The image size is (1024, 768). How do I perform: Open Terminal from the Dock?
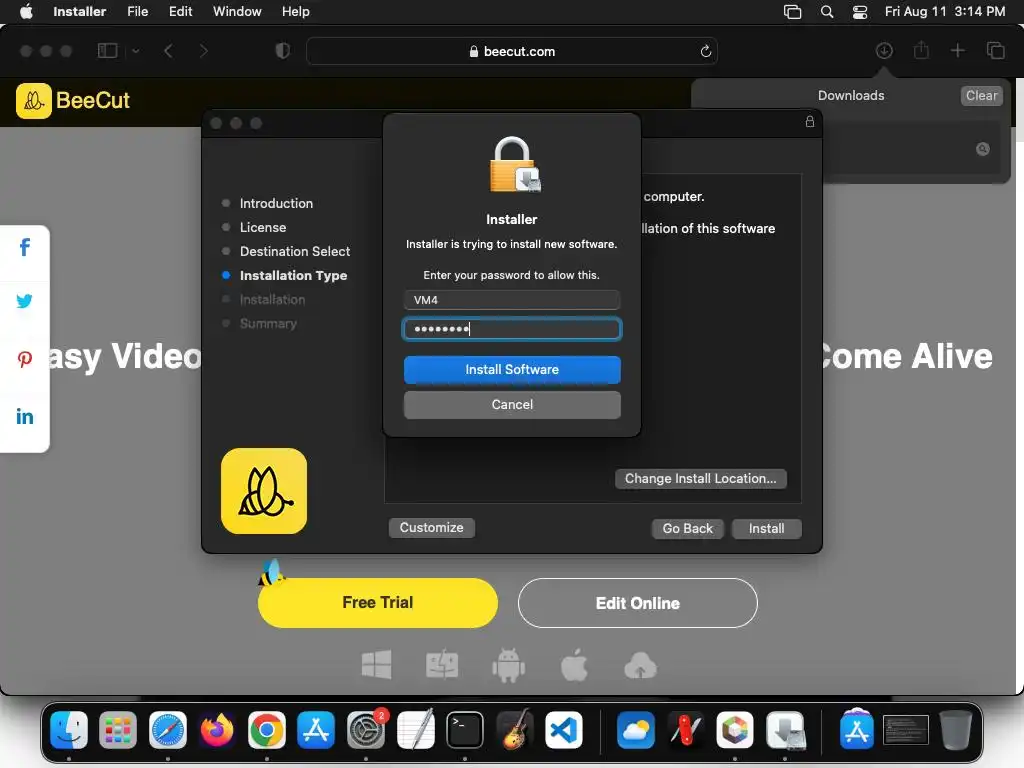pos(464,729)
